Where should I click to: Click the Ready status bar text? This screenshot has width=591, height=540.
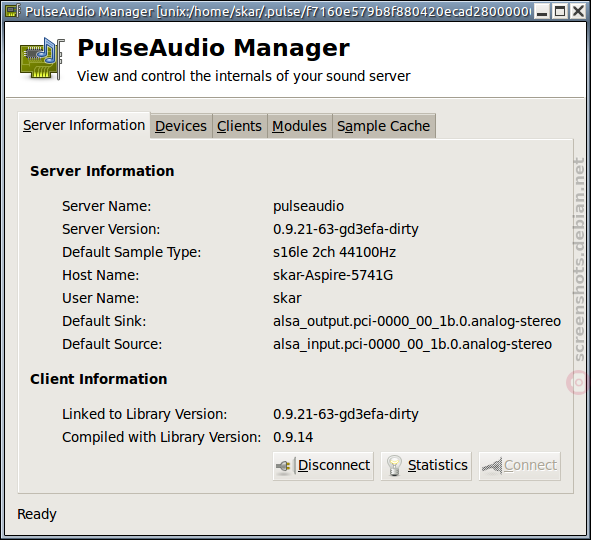pyautogui.click(x=37, y=514)
